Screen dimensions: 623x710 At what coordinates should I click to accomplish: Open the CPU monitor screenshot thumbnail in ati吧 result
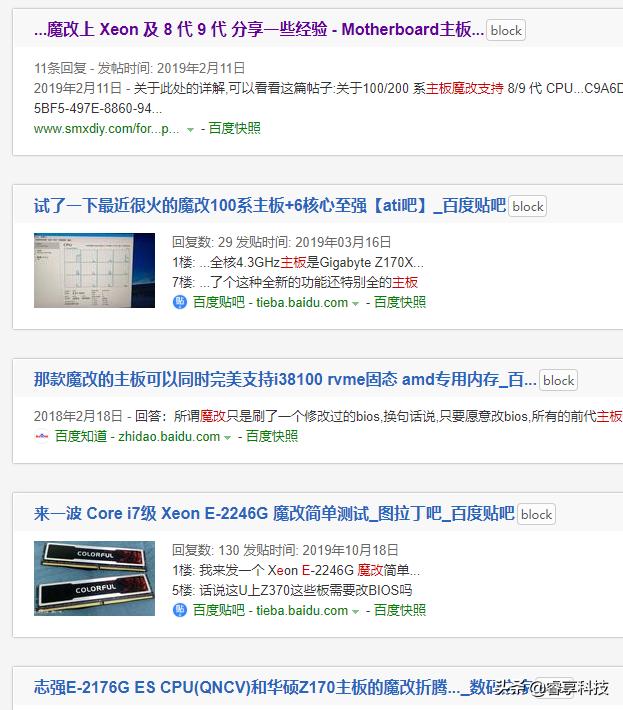click(x=94, y=270)
